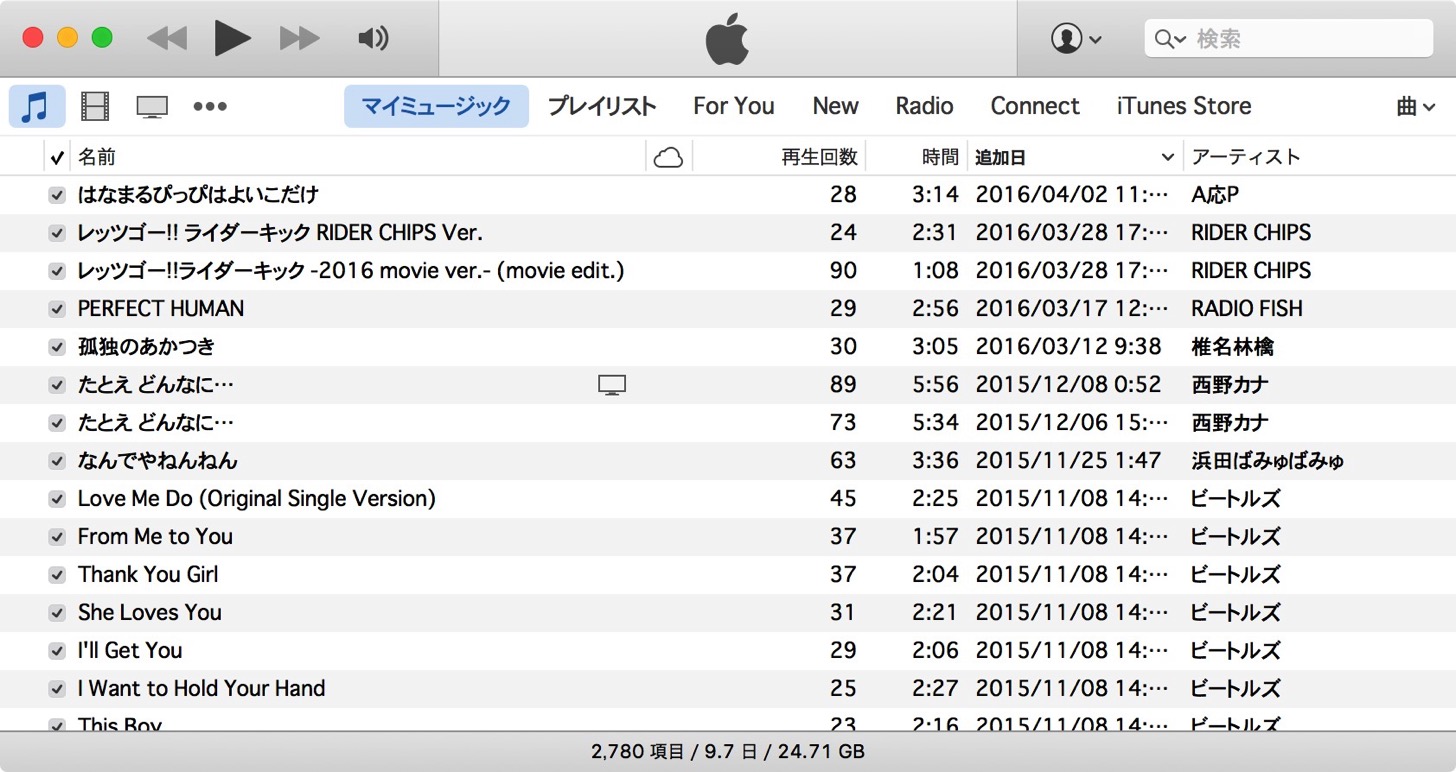Open the New tab
The image size is (1456, 772).
tap(835, 106)
